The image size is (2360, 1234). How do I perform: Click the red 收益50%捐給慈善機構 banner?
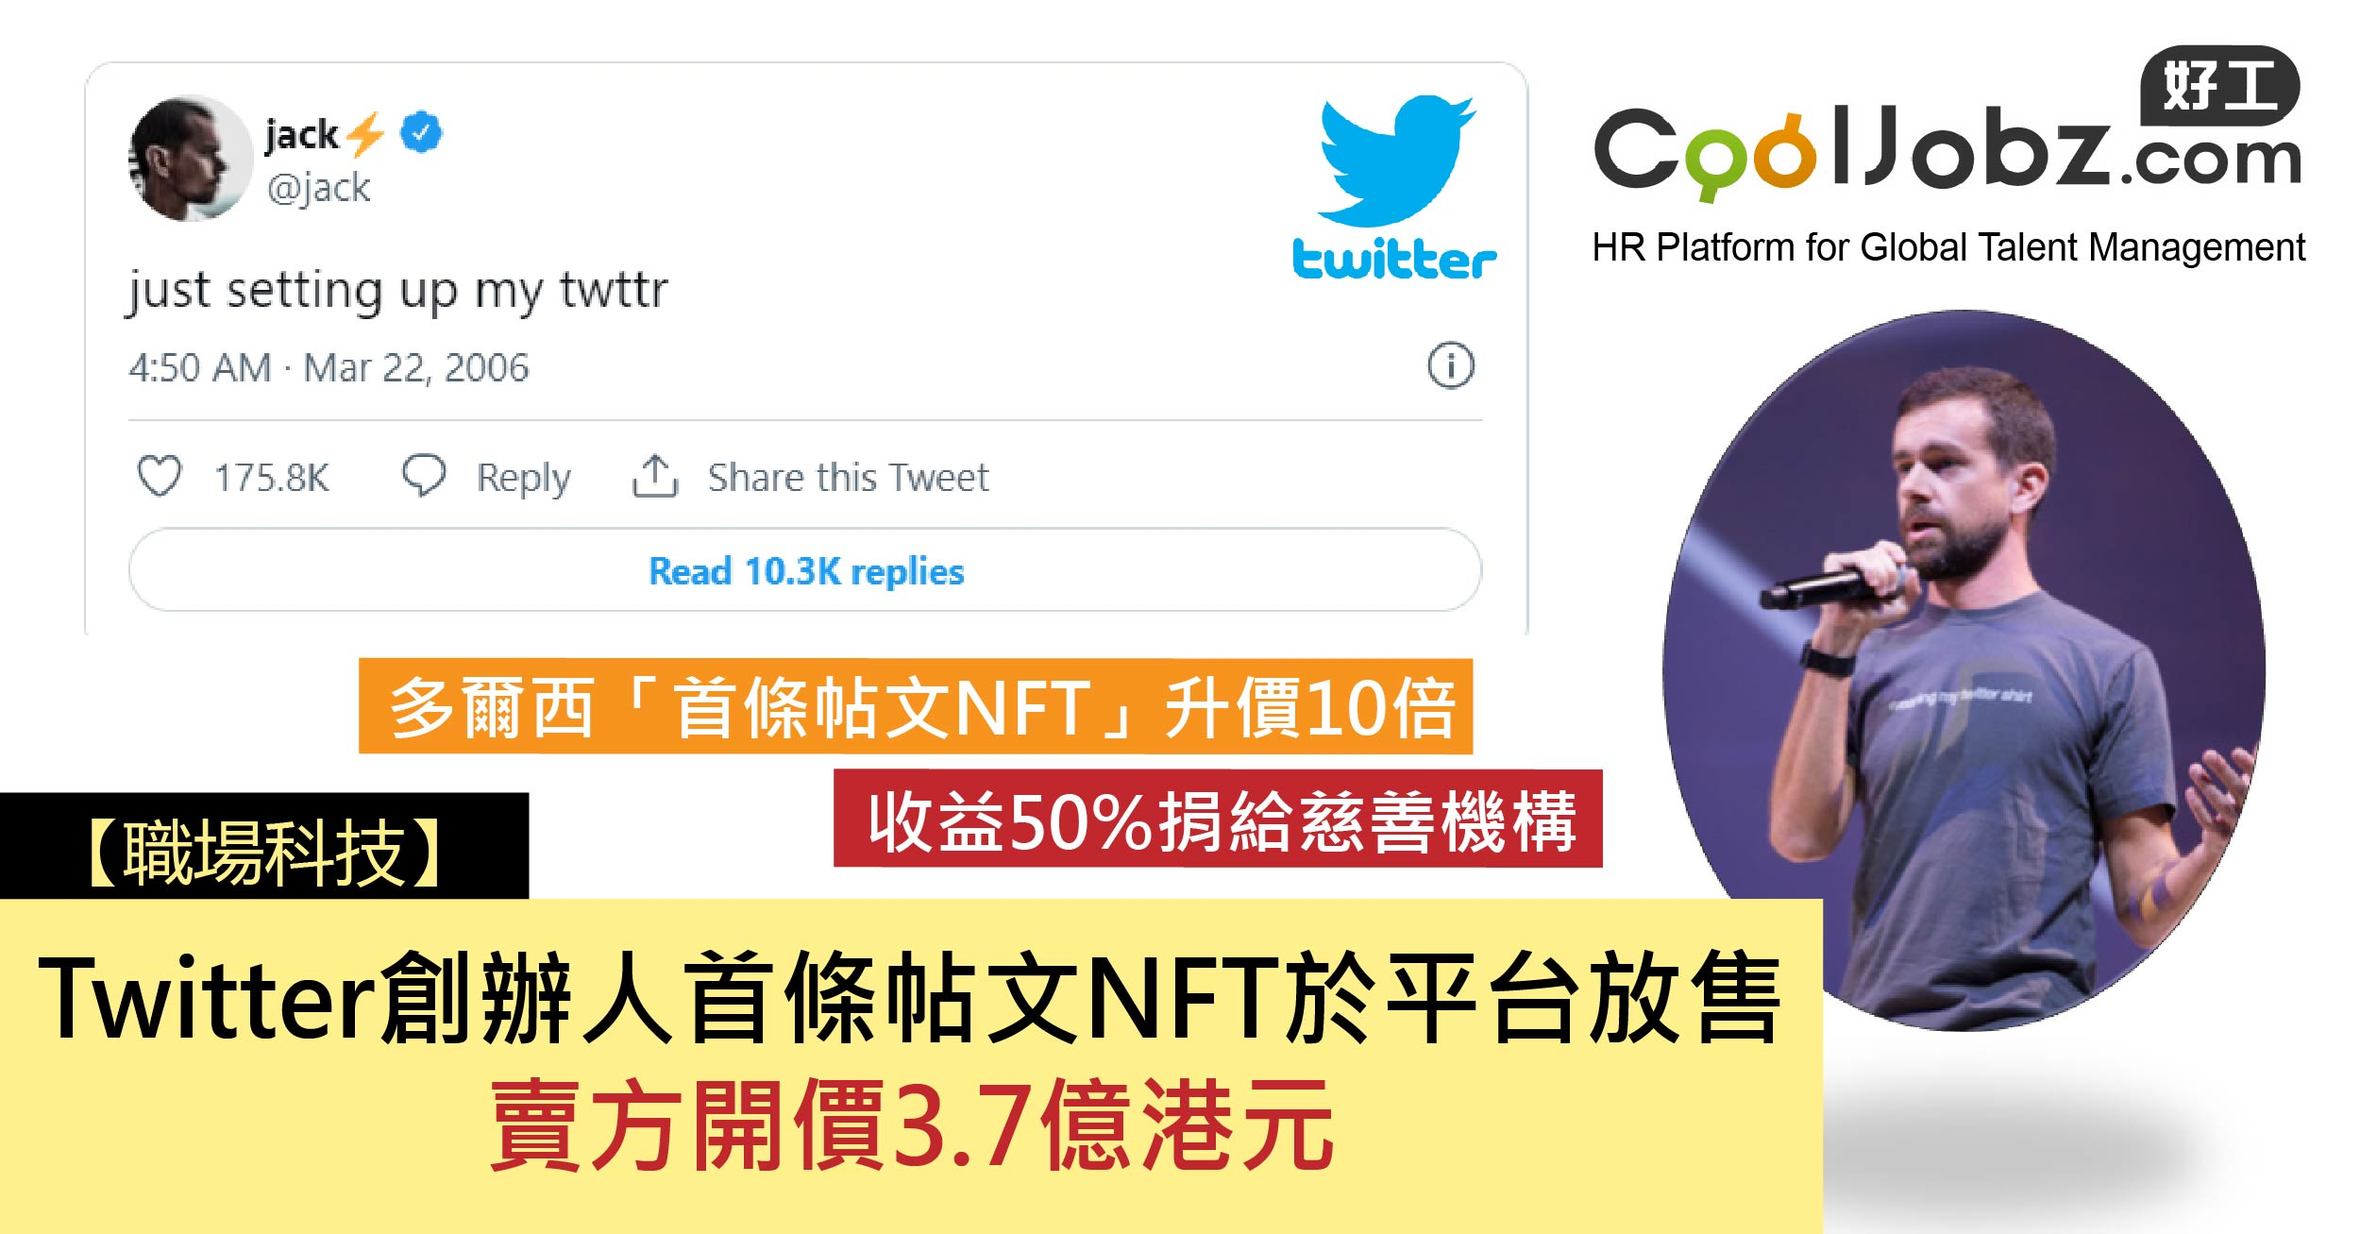click(x=1218, y=818)
